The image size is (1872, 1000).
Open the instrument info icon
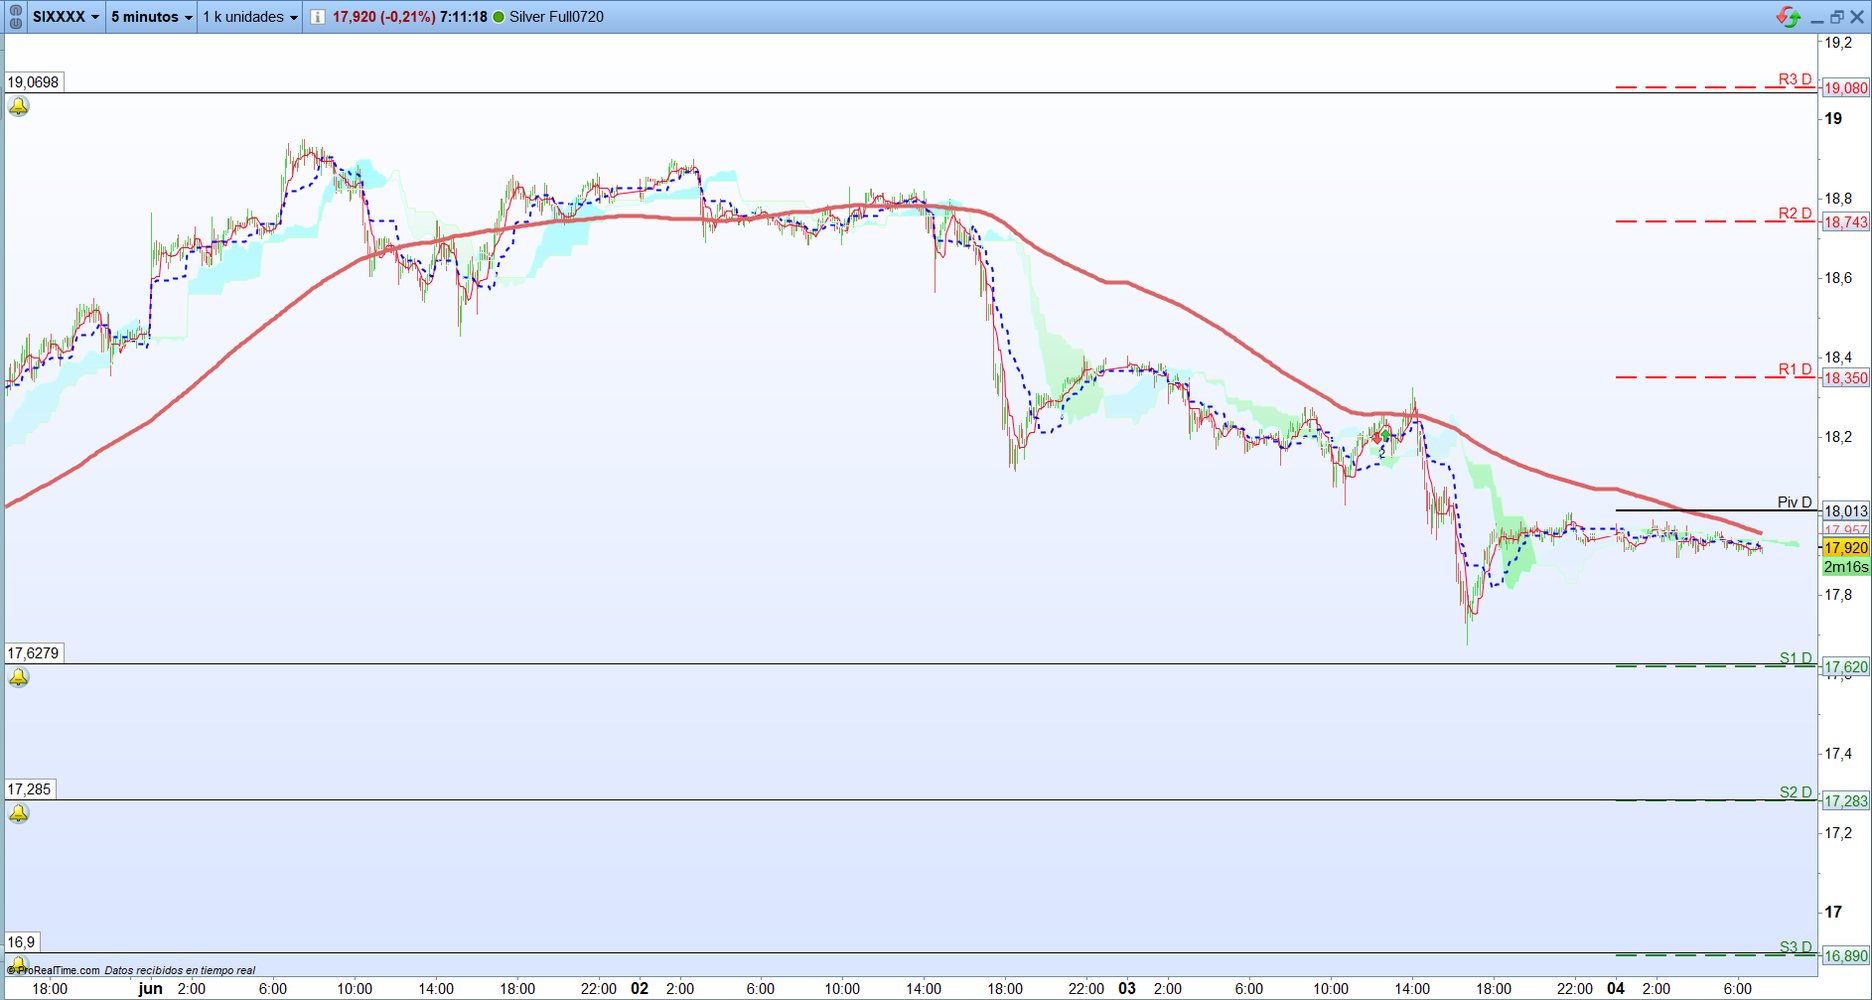317,17
